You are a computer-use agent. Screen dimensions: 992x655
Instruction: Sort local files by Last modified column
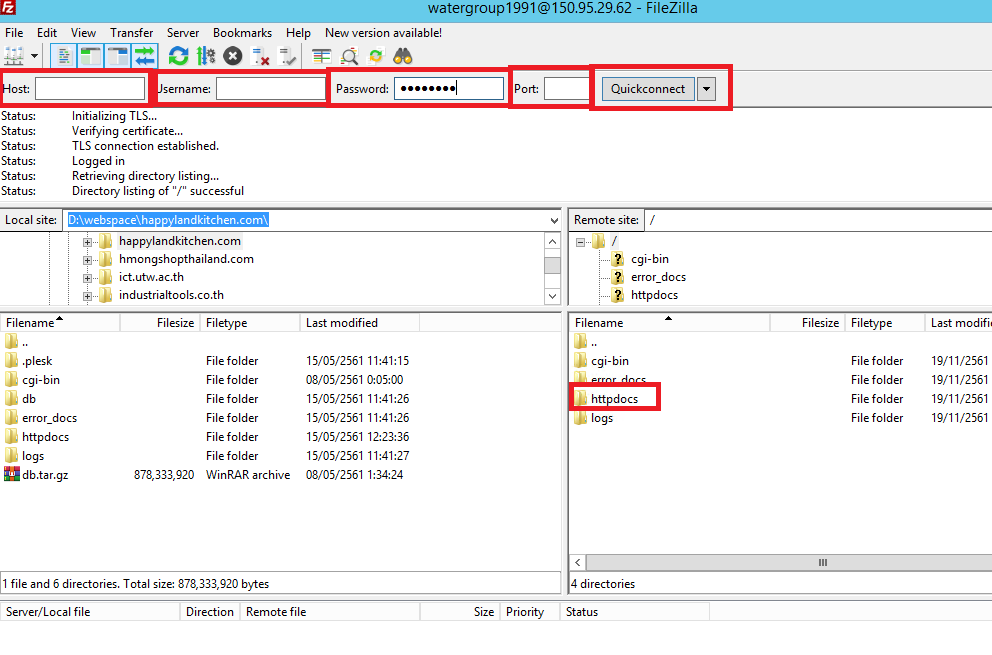(x=359, y=323)
